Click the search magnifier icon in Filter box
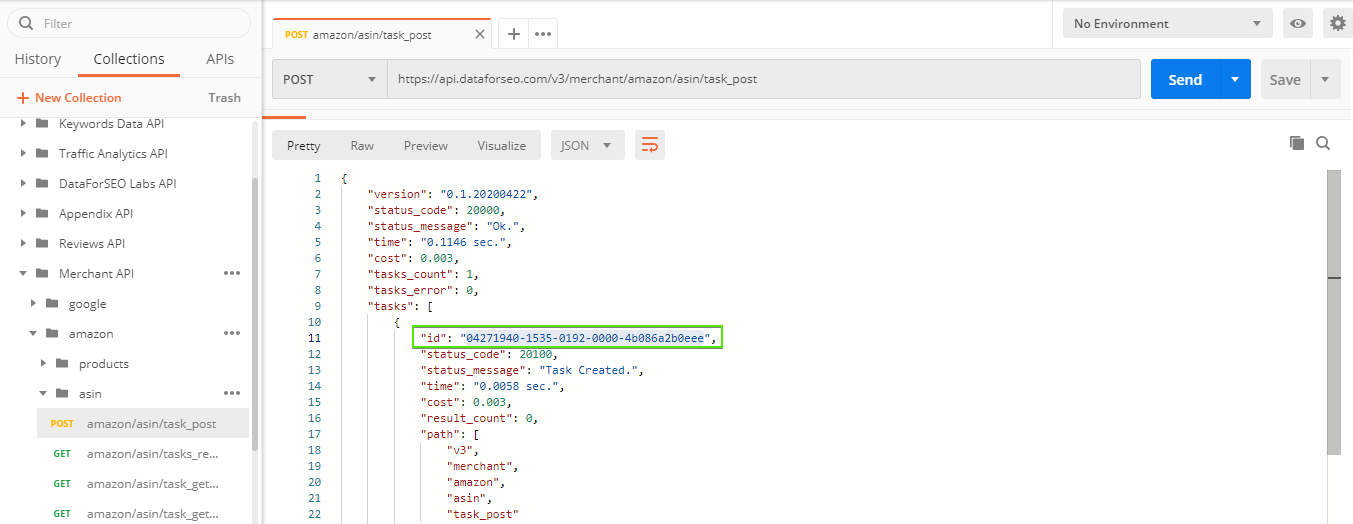1353x524 pixels. 27,23
